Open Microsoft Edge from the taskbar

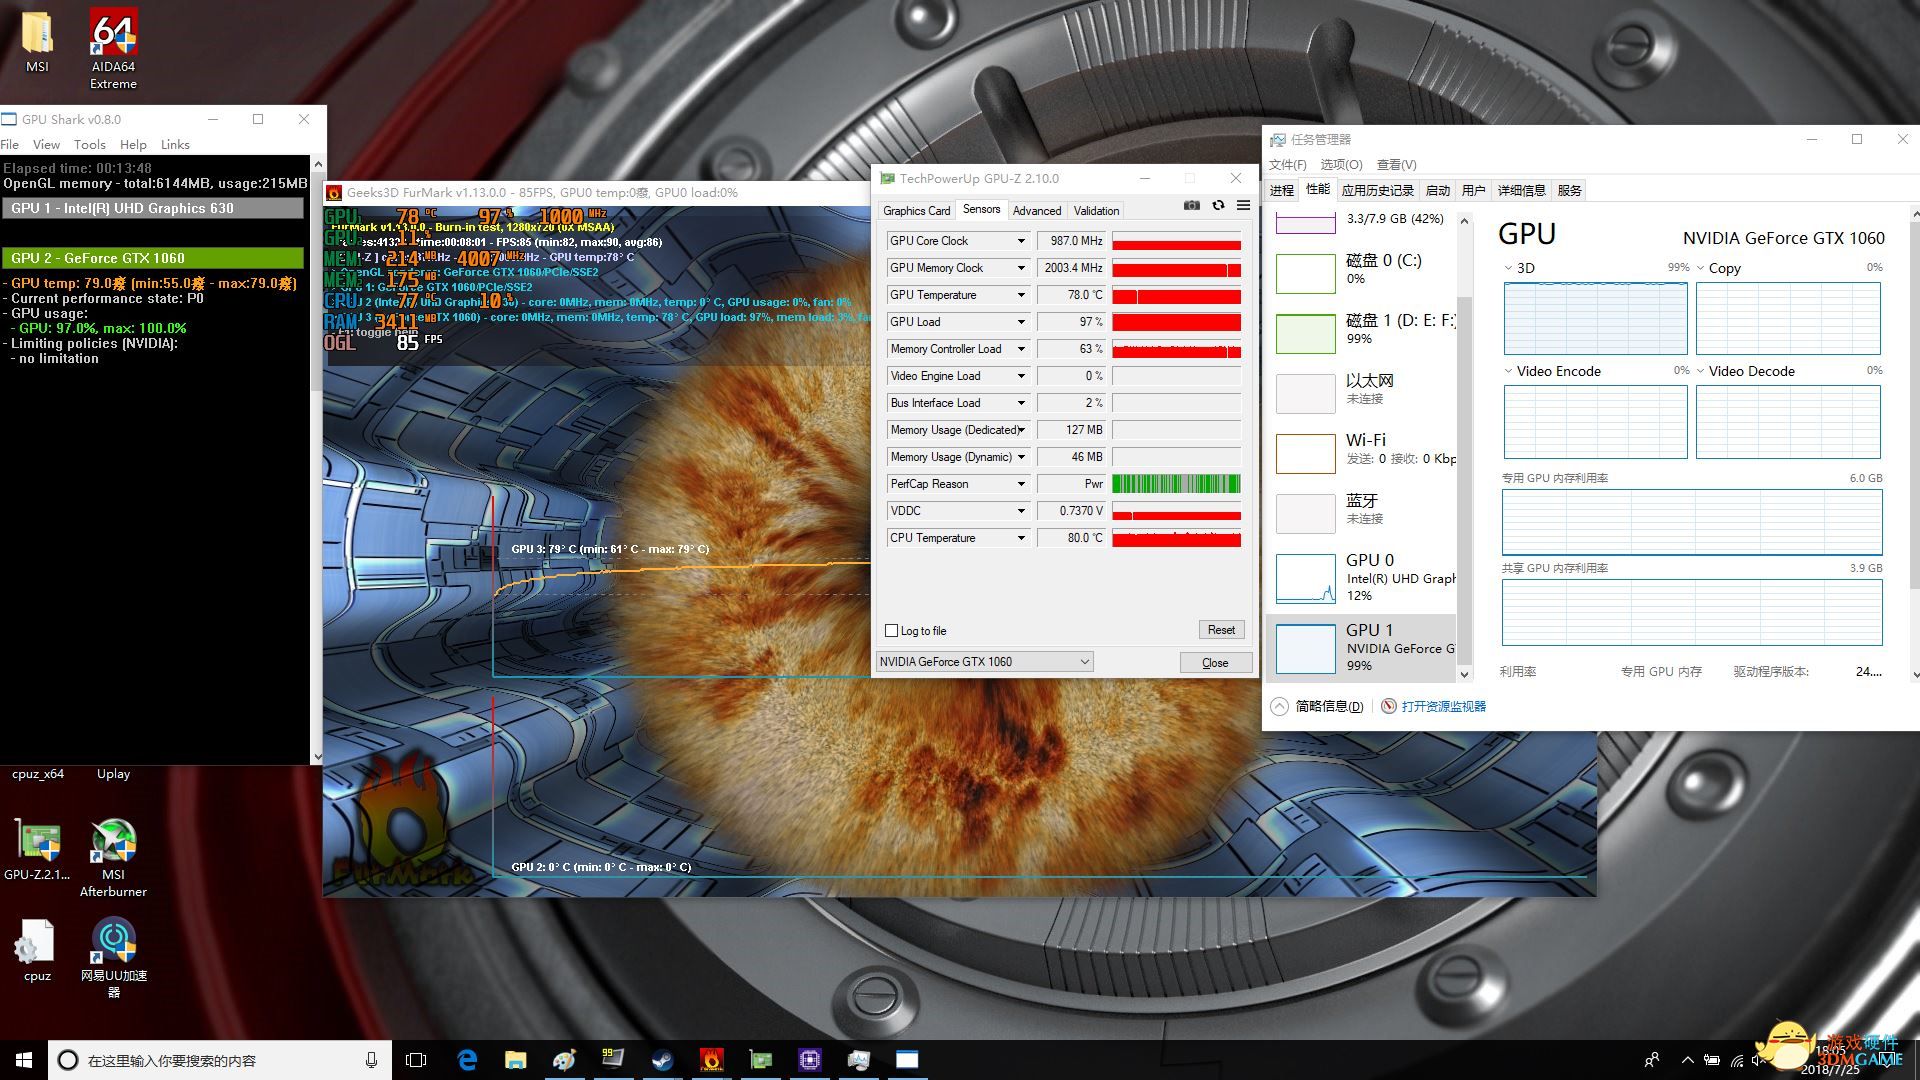point(467,1060)
